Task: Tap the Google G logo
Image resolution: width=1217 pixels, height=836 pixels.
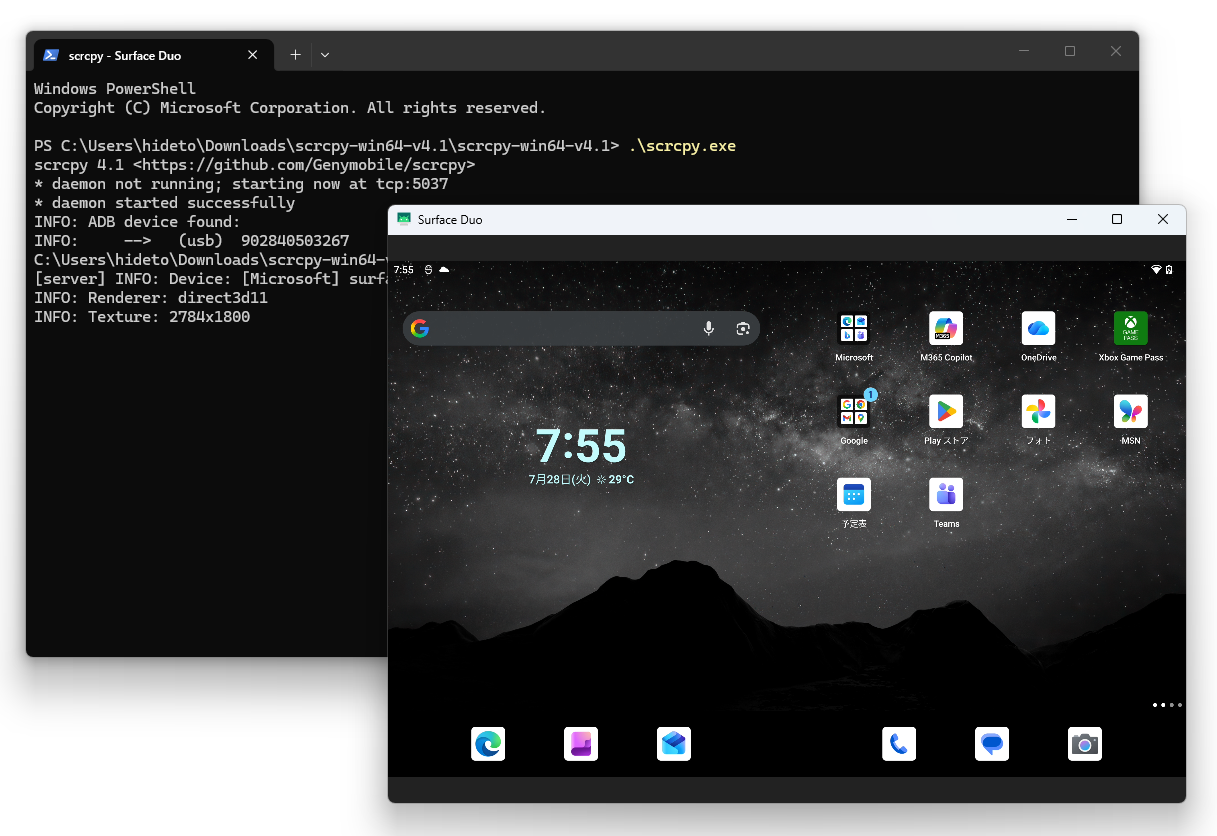Action: coord(420,328)
